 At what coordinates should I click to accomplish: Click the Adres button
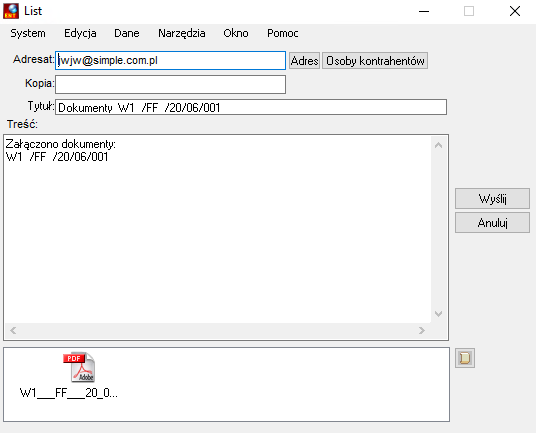pos(305,61)
